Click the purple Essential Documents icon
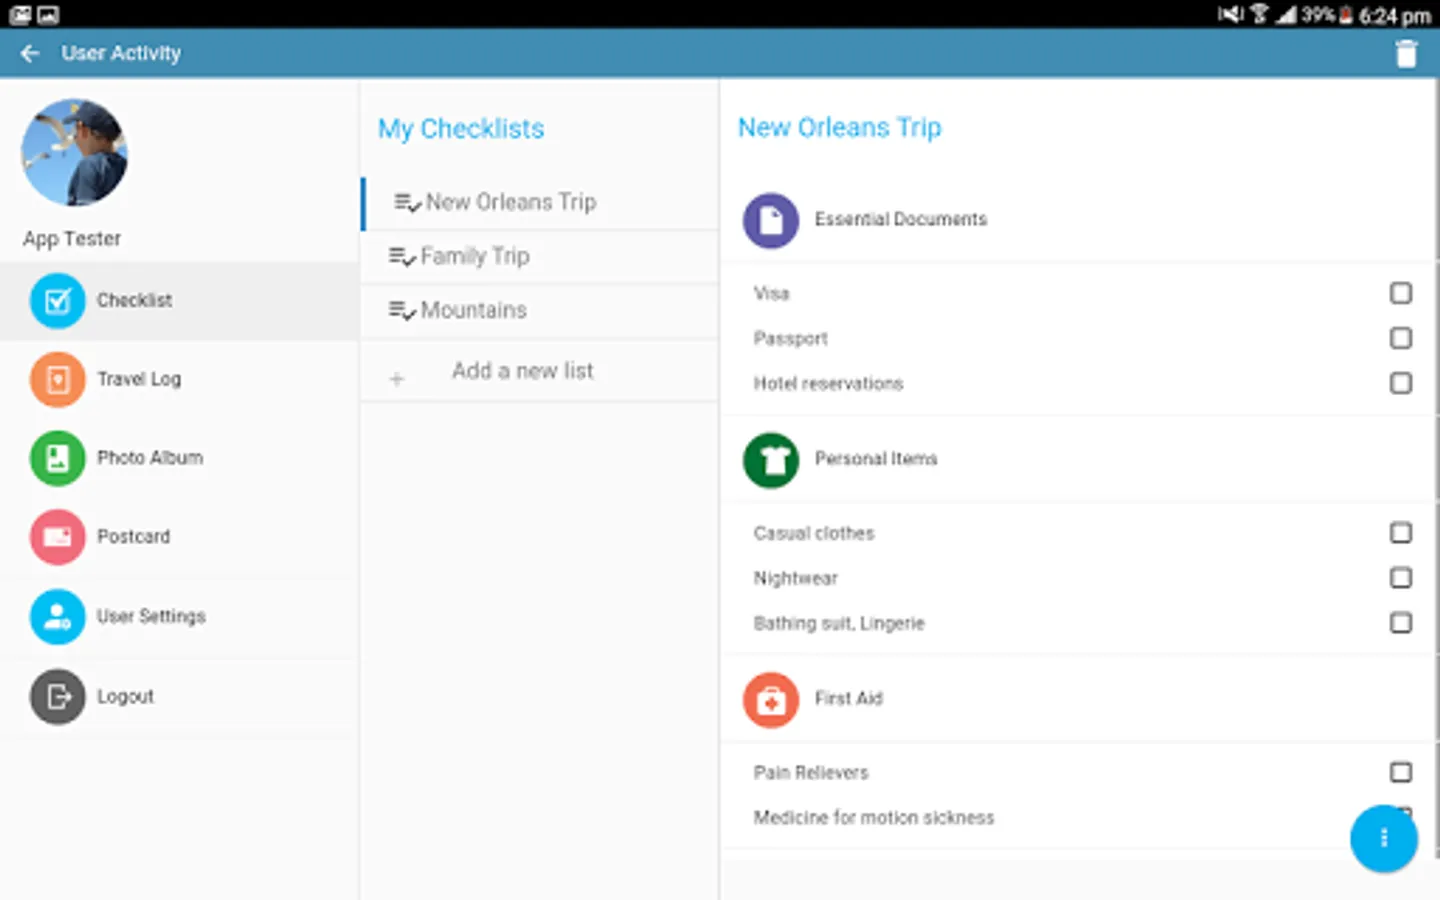 770,220
